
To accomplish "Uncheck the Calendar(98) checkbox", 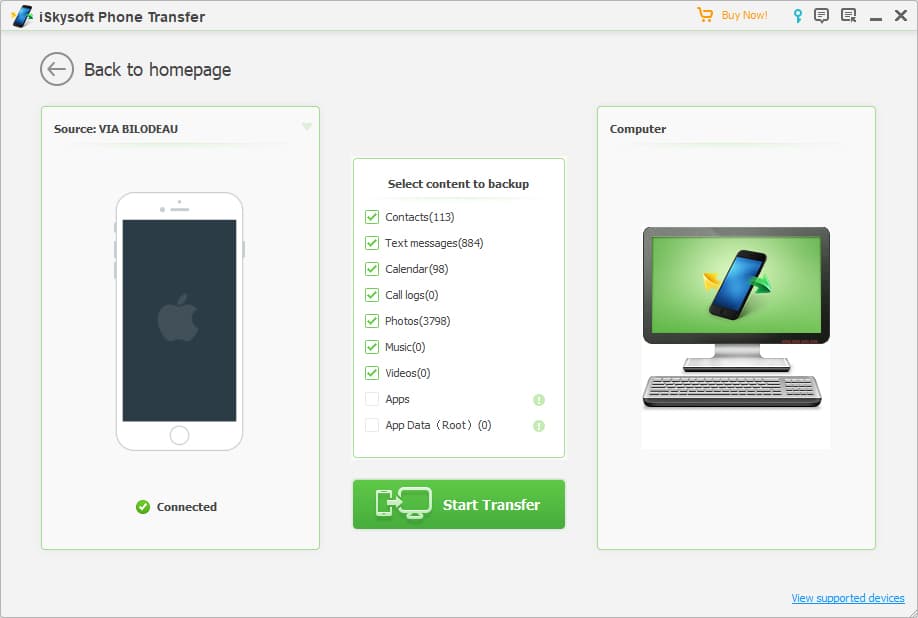I will pyautogui.click(x=372, y=269).
